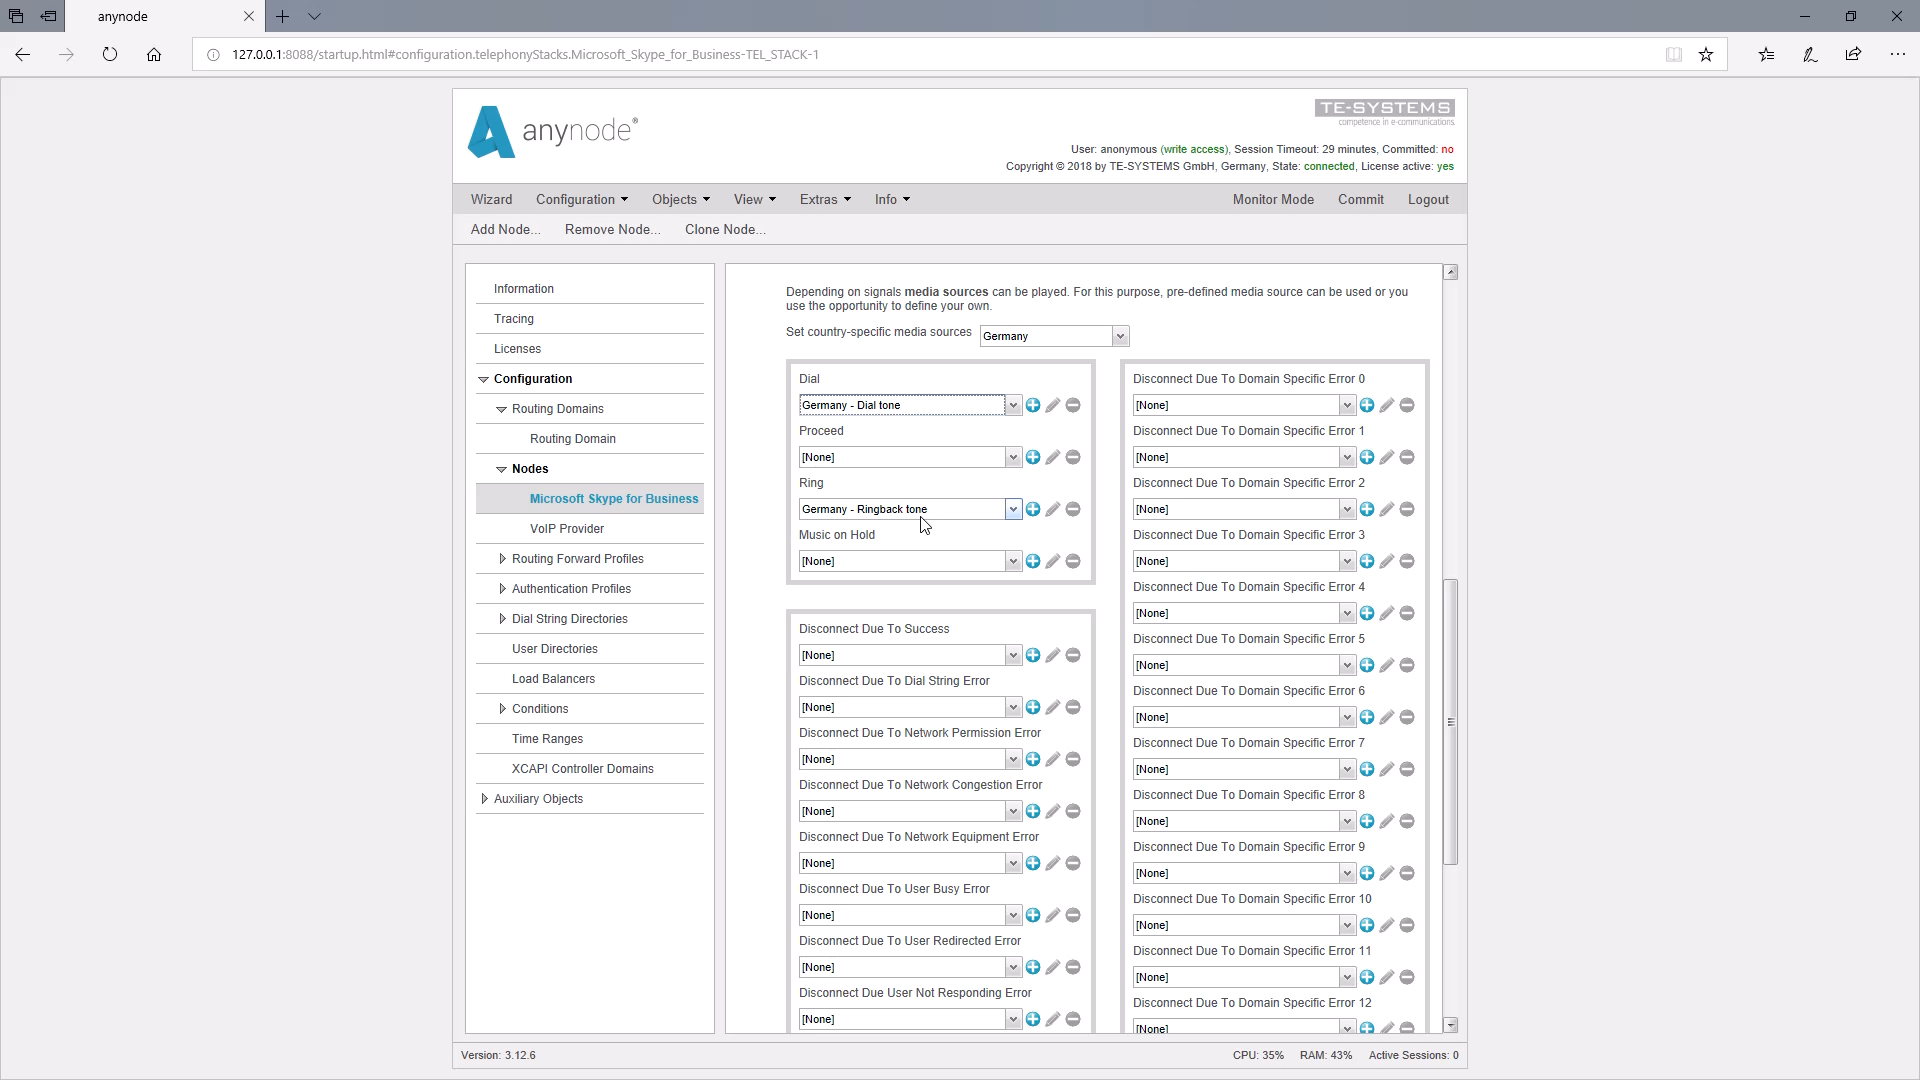The height and width of the screenshot is (1080, 1920).
Task: Click the Commit button
Action: (1361, 199)
